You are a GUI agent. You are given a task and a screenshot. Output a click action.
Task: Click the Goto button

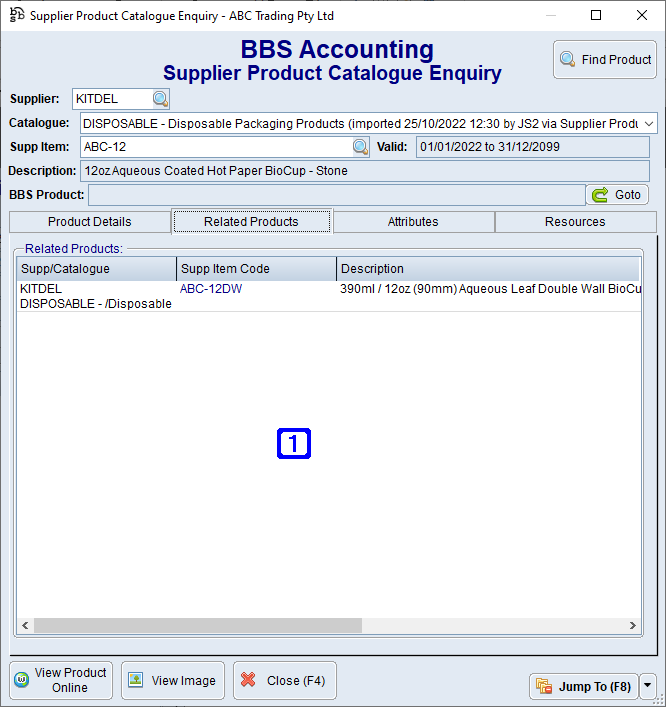[617, 195]
